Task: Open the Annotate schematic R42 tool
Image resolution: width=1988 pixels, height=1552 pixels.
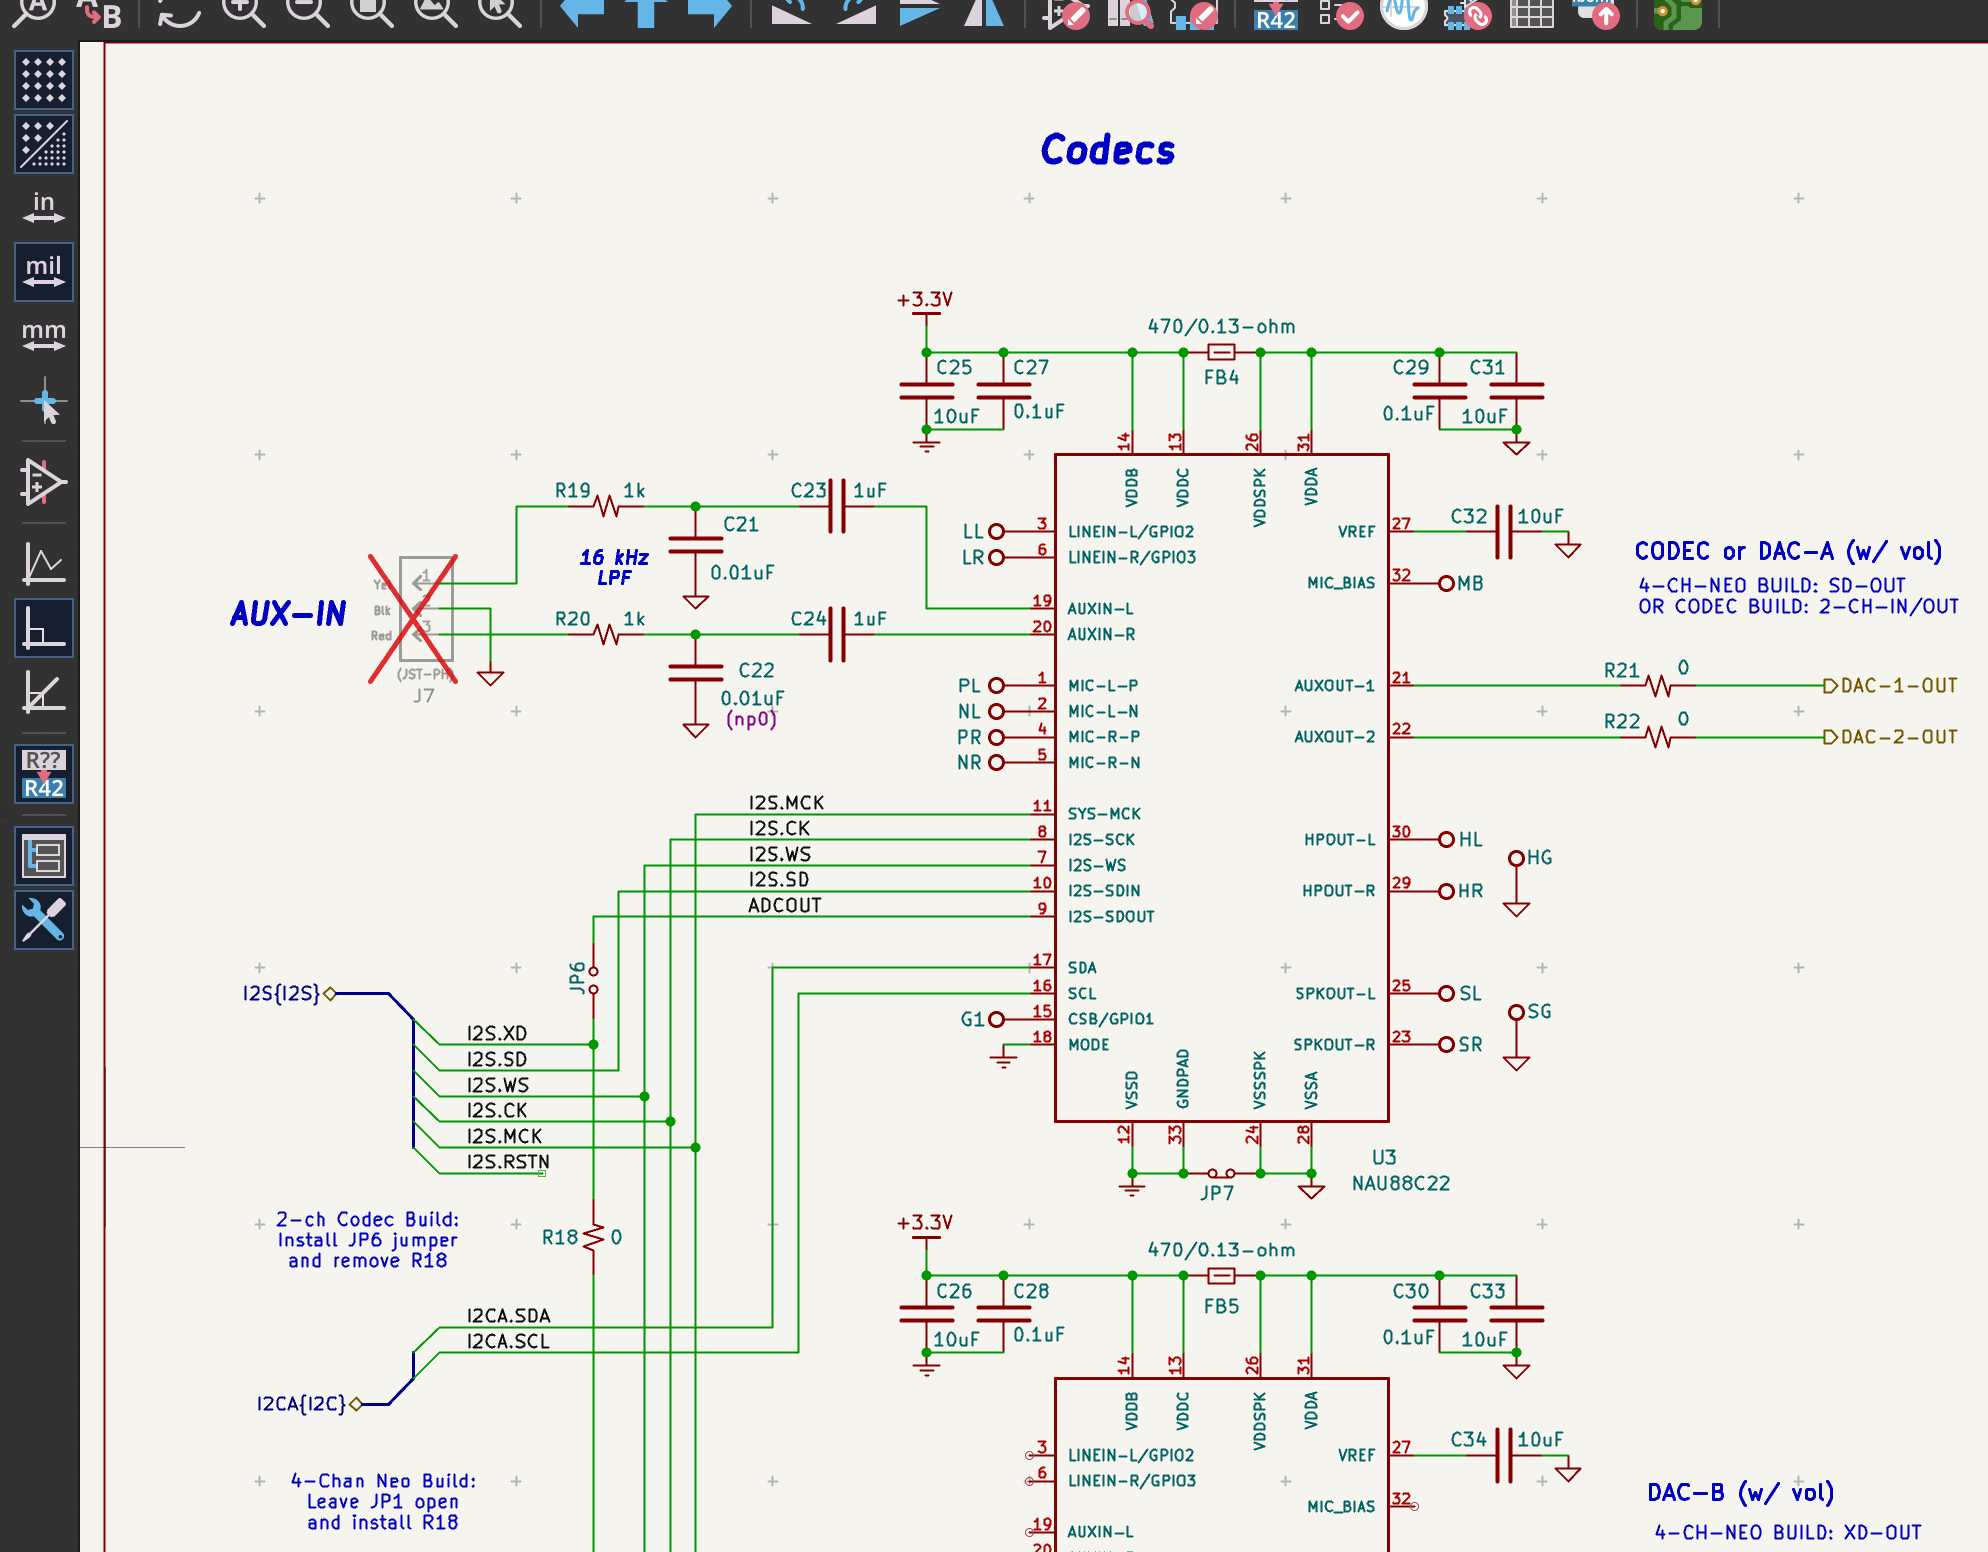Action: pyautogui.click(x=1275, y=14)
